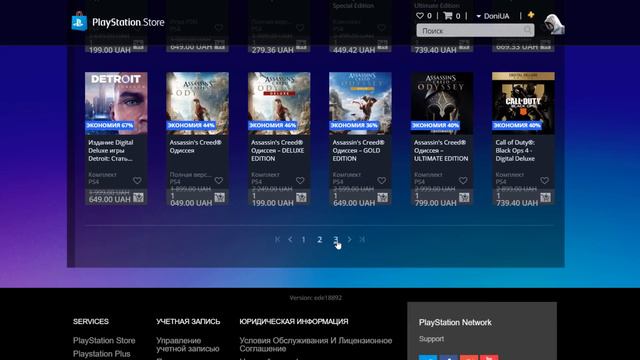Open Detroit Digital Deluxe game thumbnail
The width and height of the screenshot is (640, 360).
point(116,103)
